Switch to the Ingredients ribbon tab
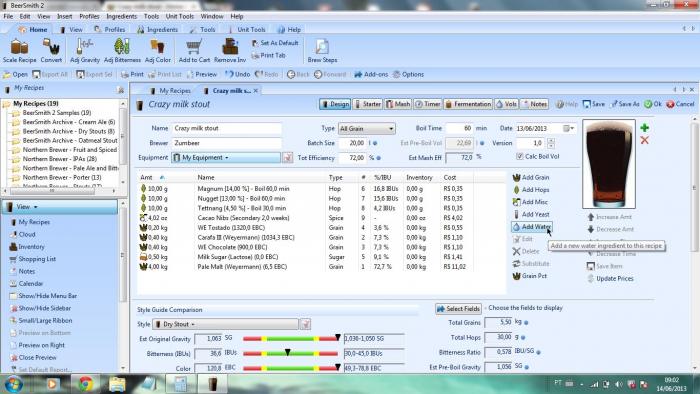Image resolution: width=700 pixels, height=394 pixels. coord(157,29)
